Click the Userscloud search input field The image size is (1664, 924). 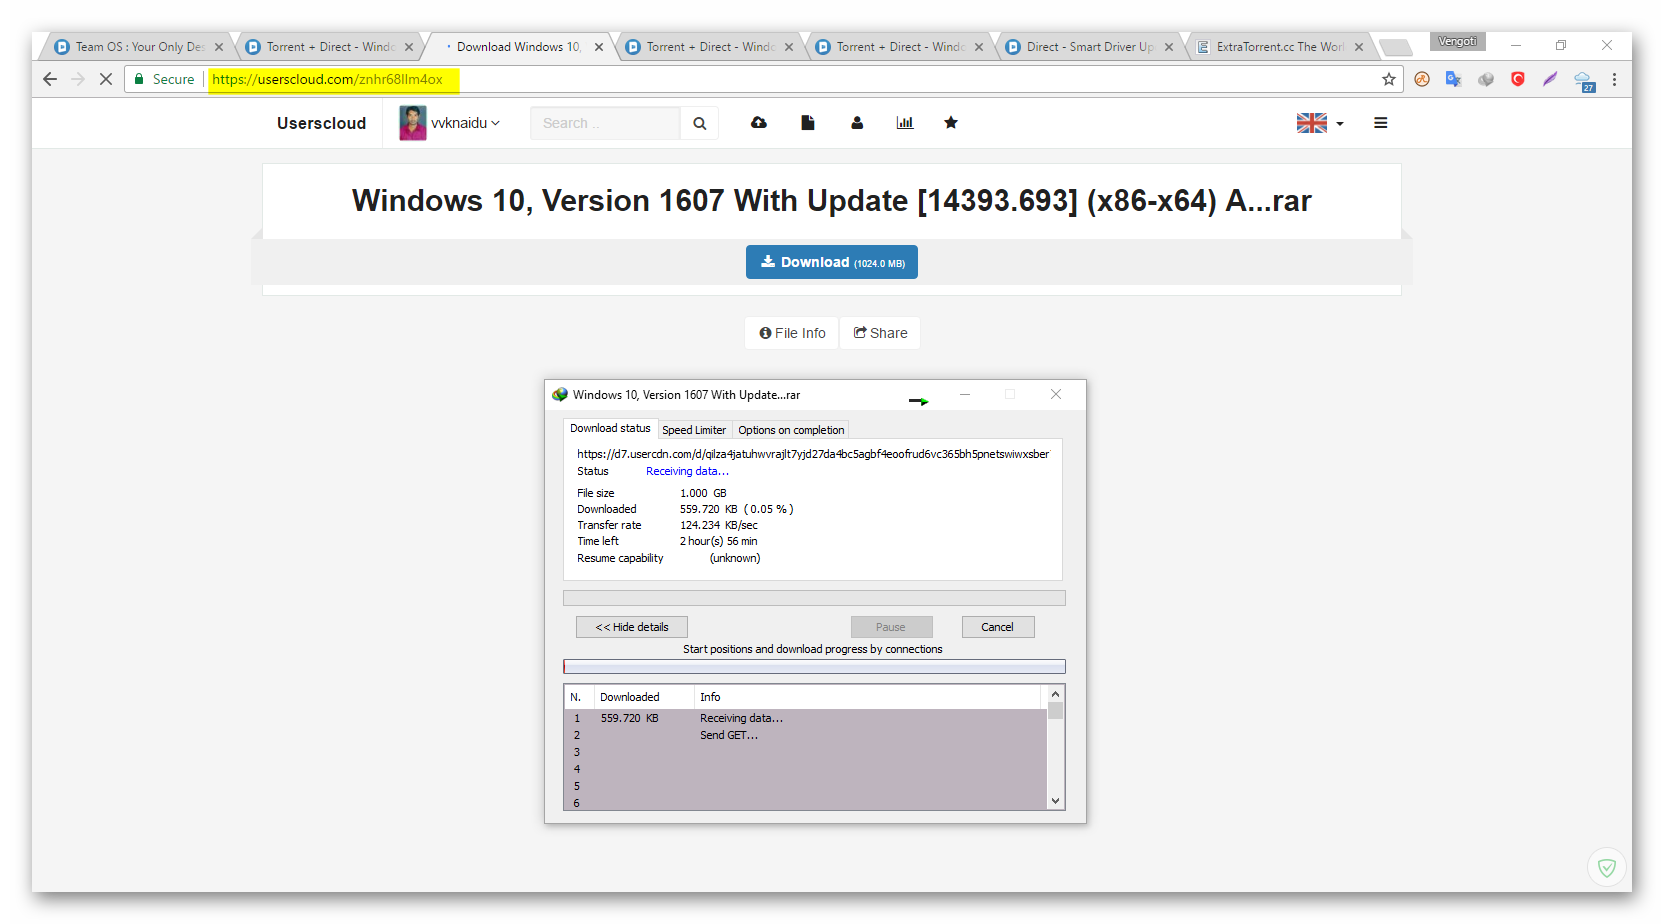(x=605, y=123)
